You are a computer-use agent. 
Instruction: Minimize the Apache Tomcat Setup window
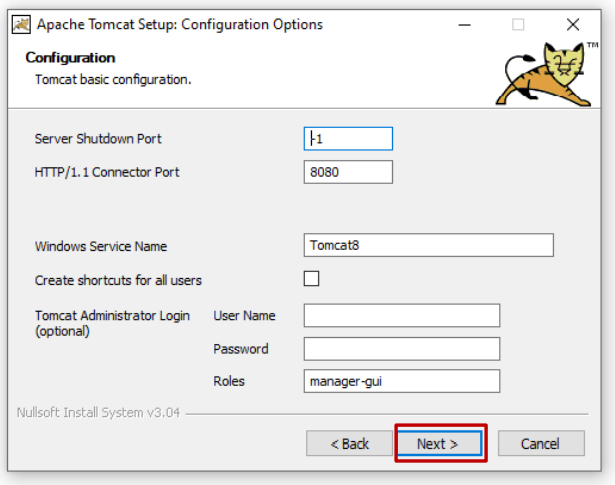pos(464,25)
